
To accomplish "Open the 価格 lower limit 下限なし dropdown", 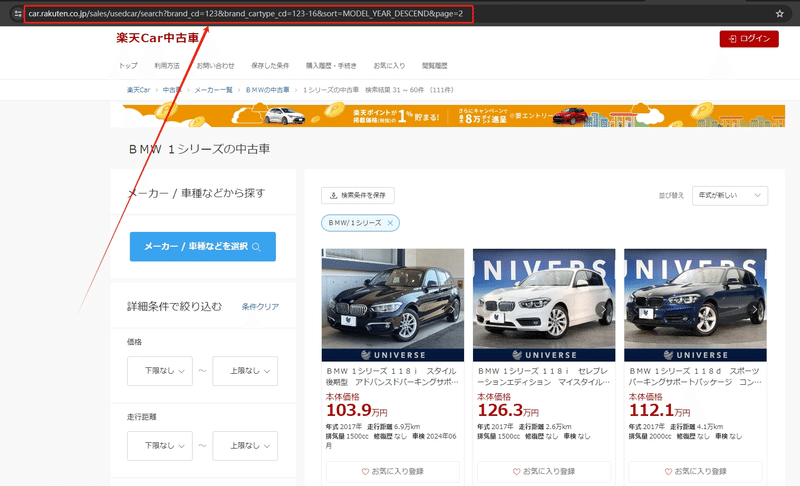I will pos(160,371).
